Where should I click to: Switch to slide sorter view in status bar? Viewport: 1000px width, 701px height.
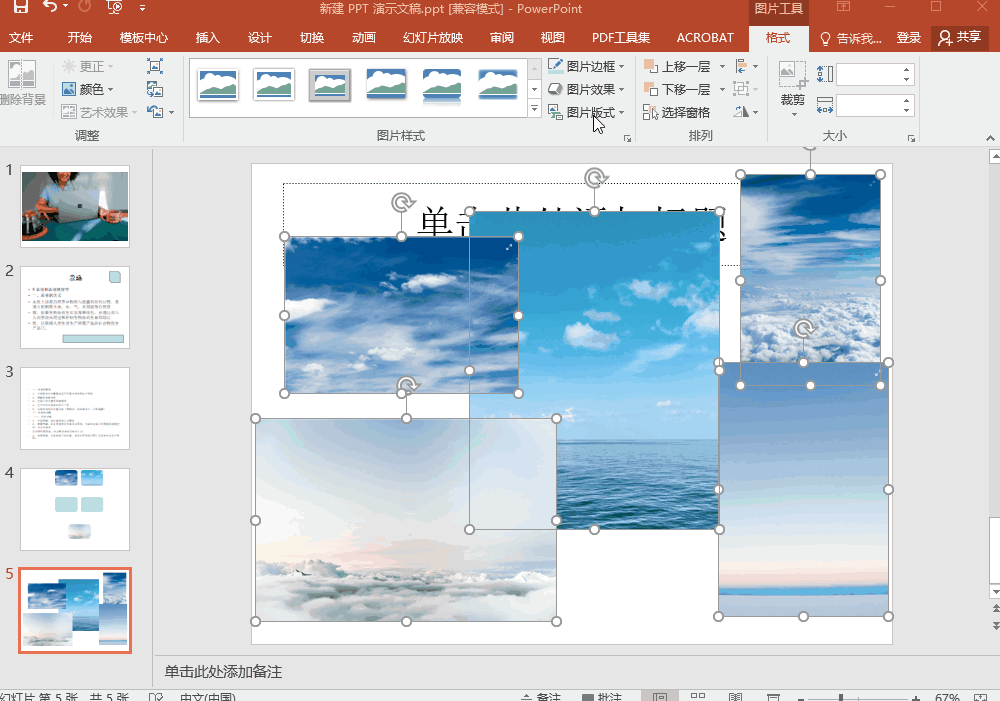tap(698, 697)
